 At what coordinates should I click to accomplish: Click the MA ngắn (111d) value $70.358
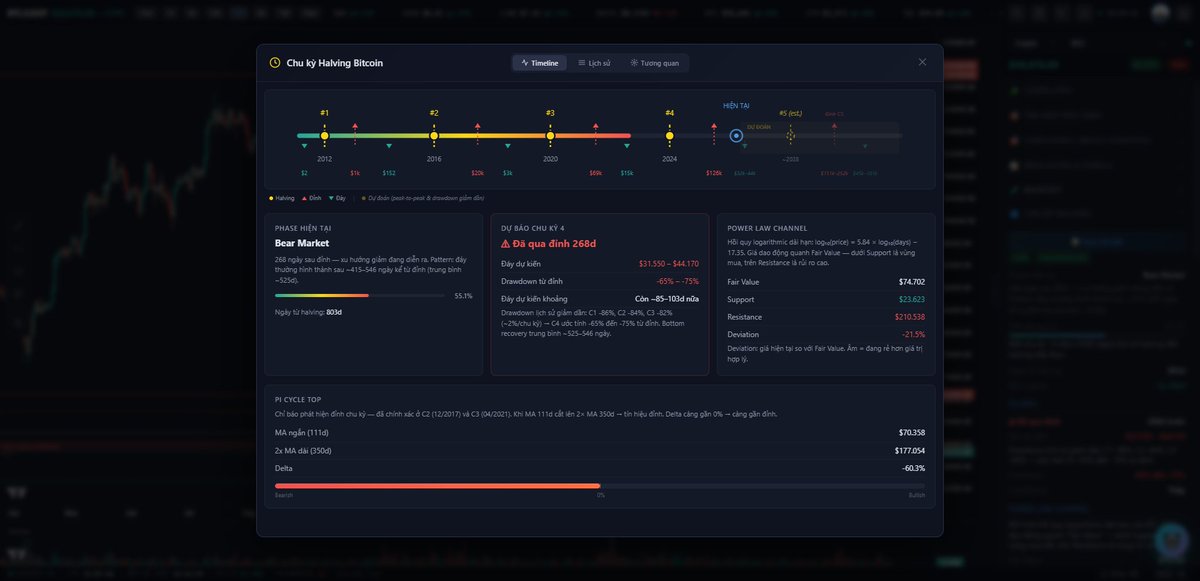[912, 433]
